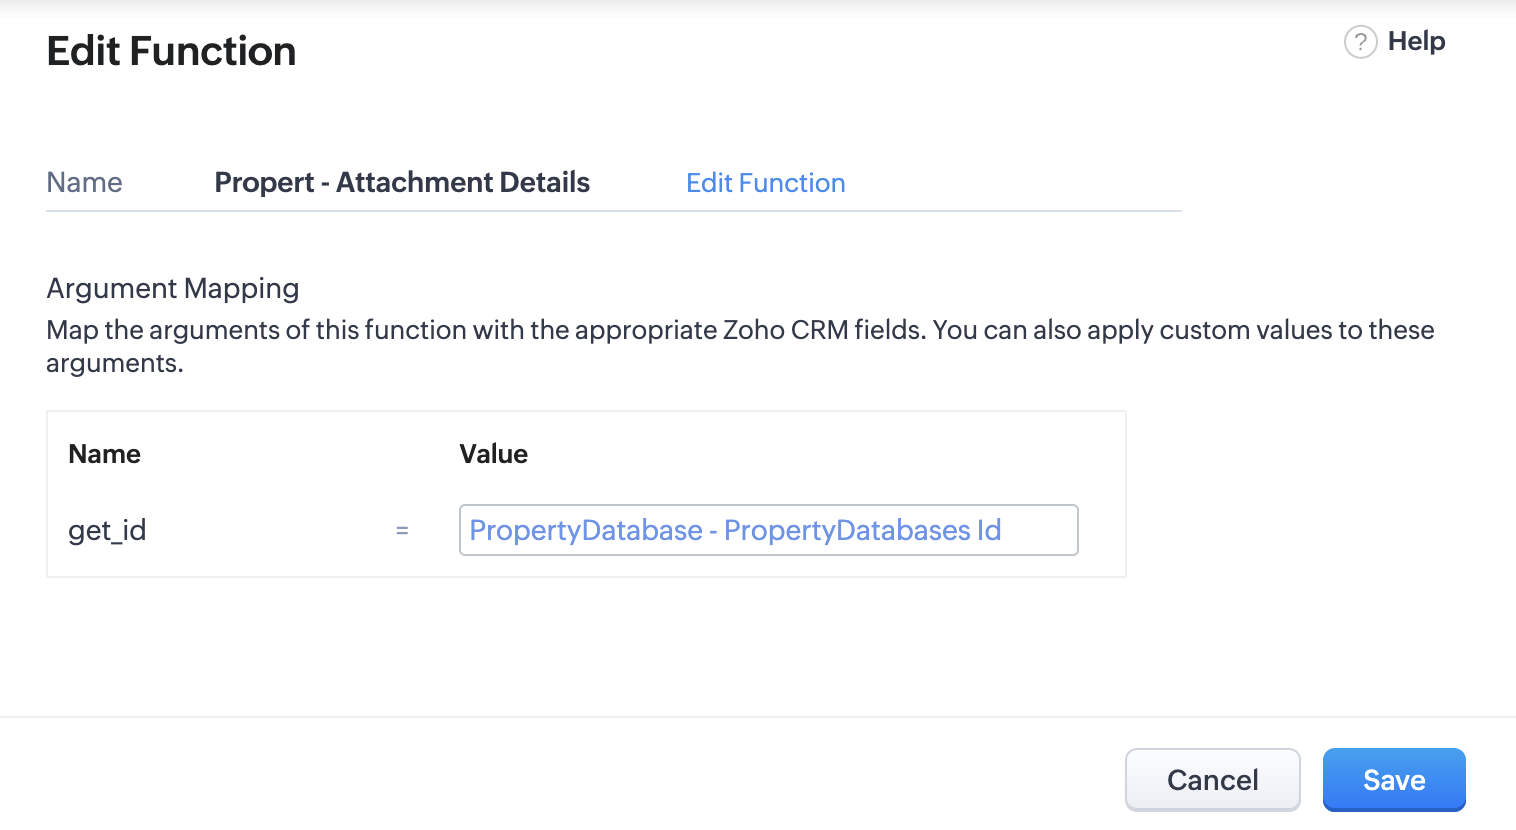Dismiss the dialog using Cancel
The width and height of the screenshot is (1516, 830).
click(1212, 779)
